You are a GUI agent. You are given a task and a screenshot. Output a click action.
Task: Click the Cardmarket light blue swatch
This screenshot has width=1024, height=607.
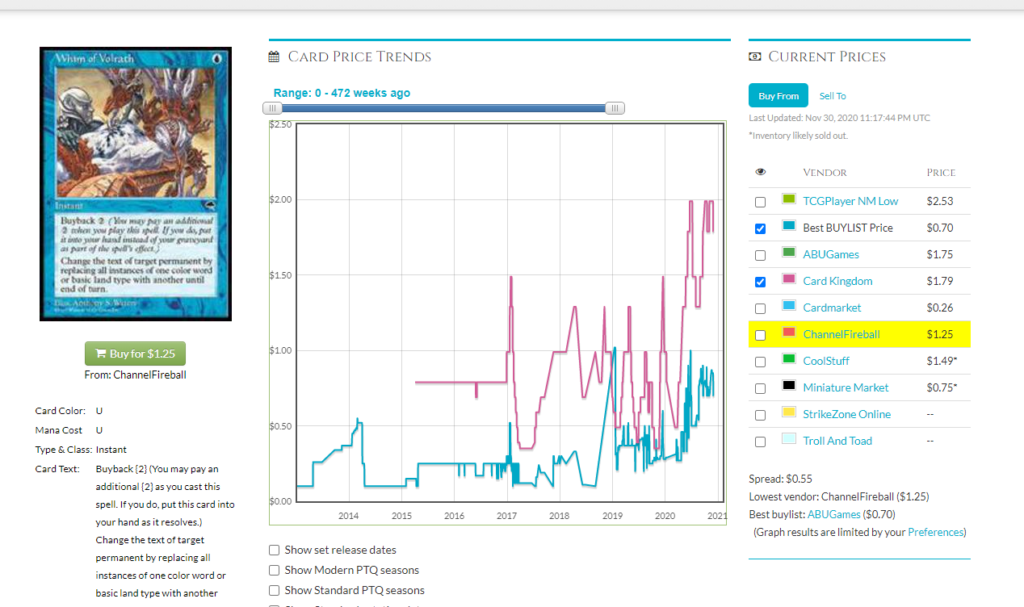(789, 305)
